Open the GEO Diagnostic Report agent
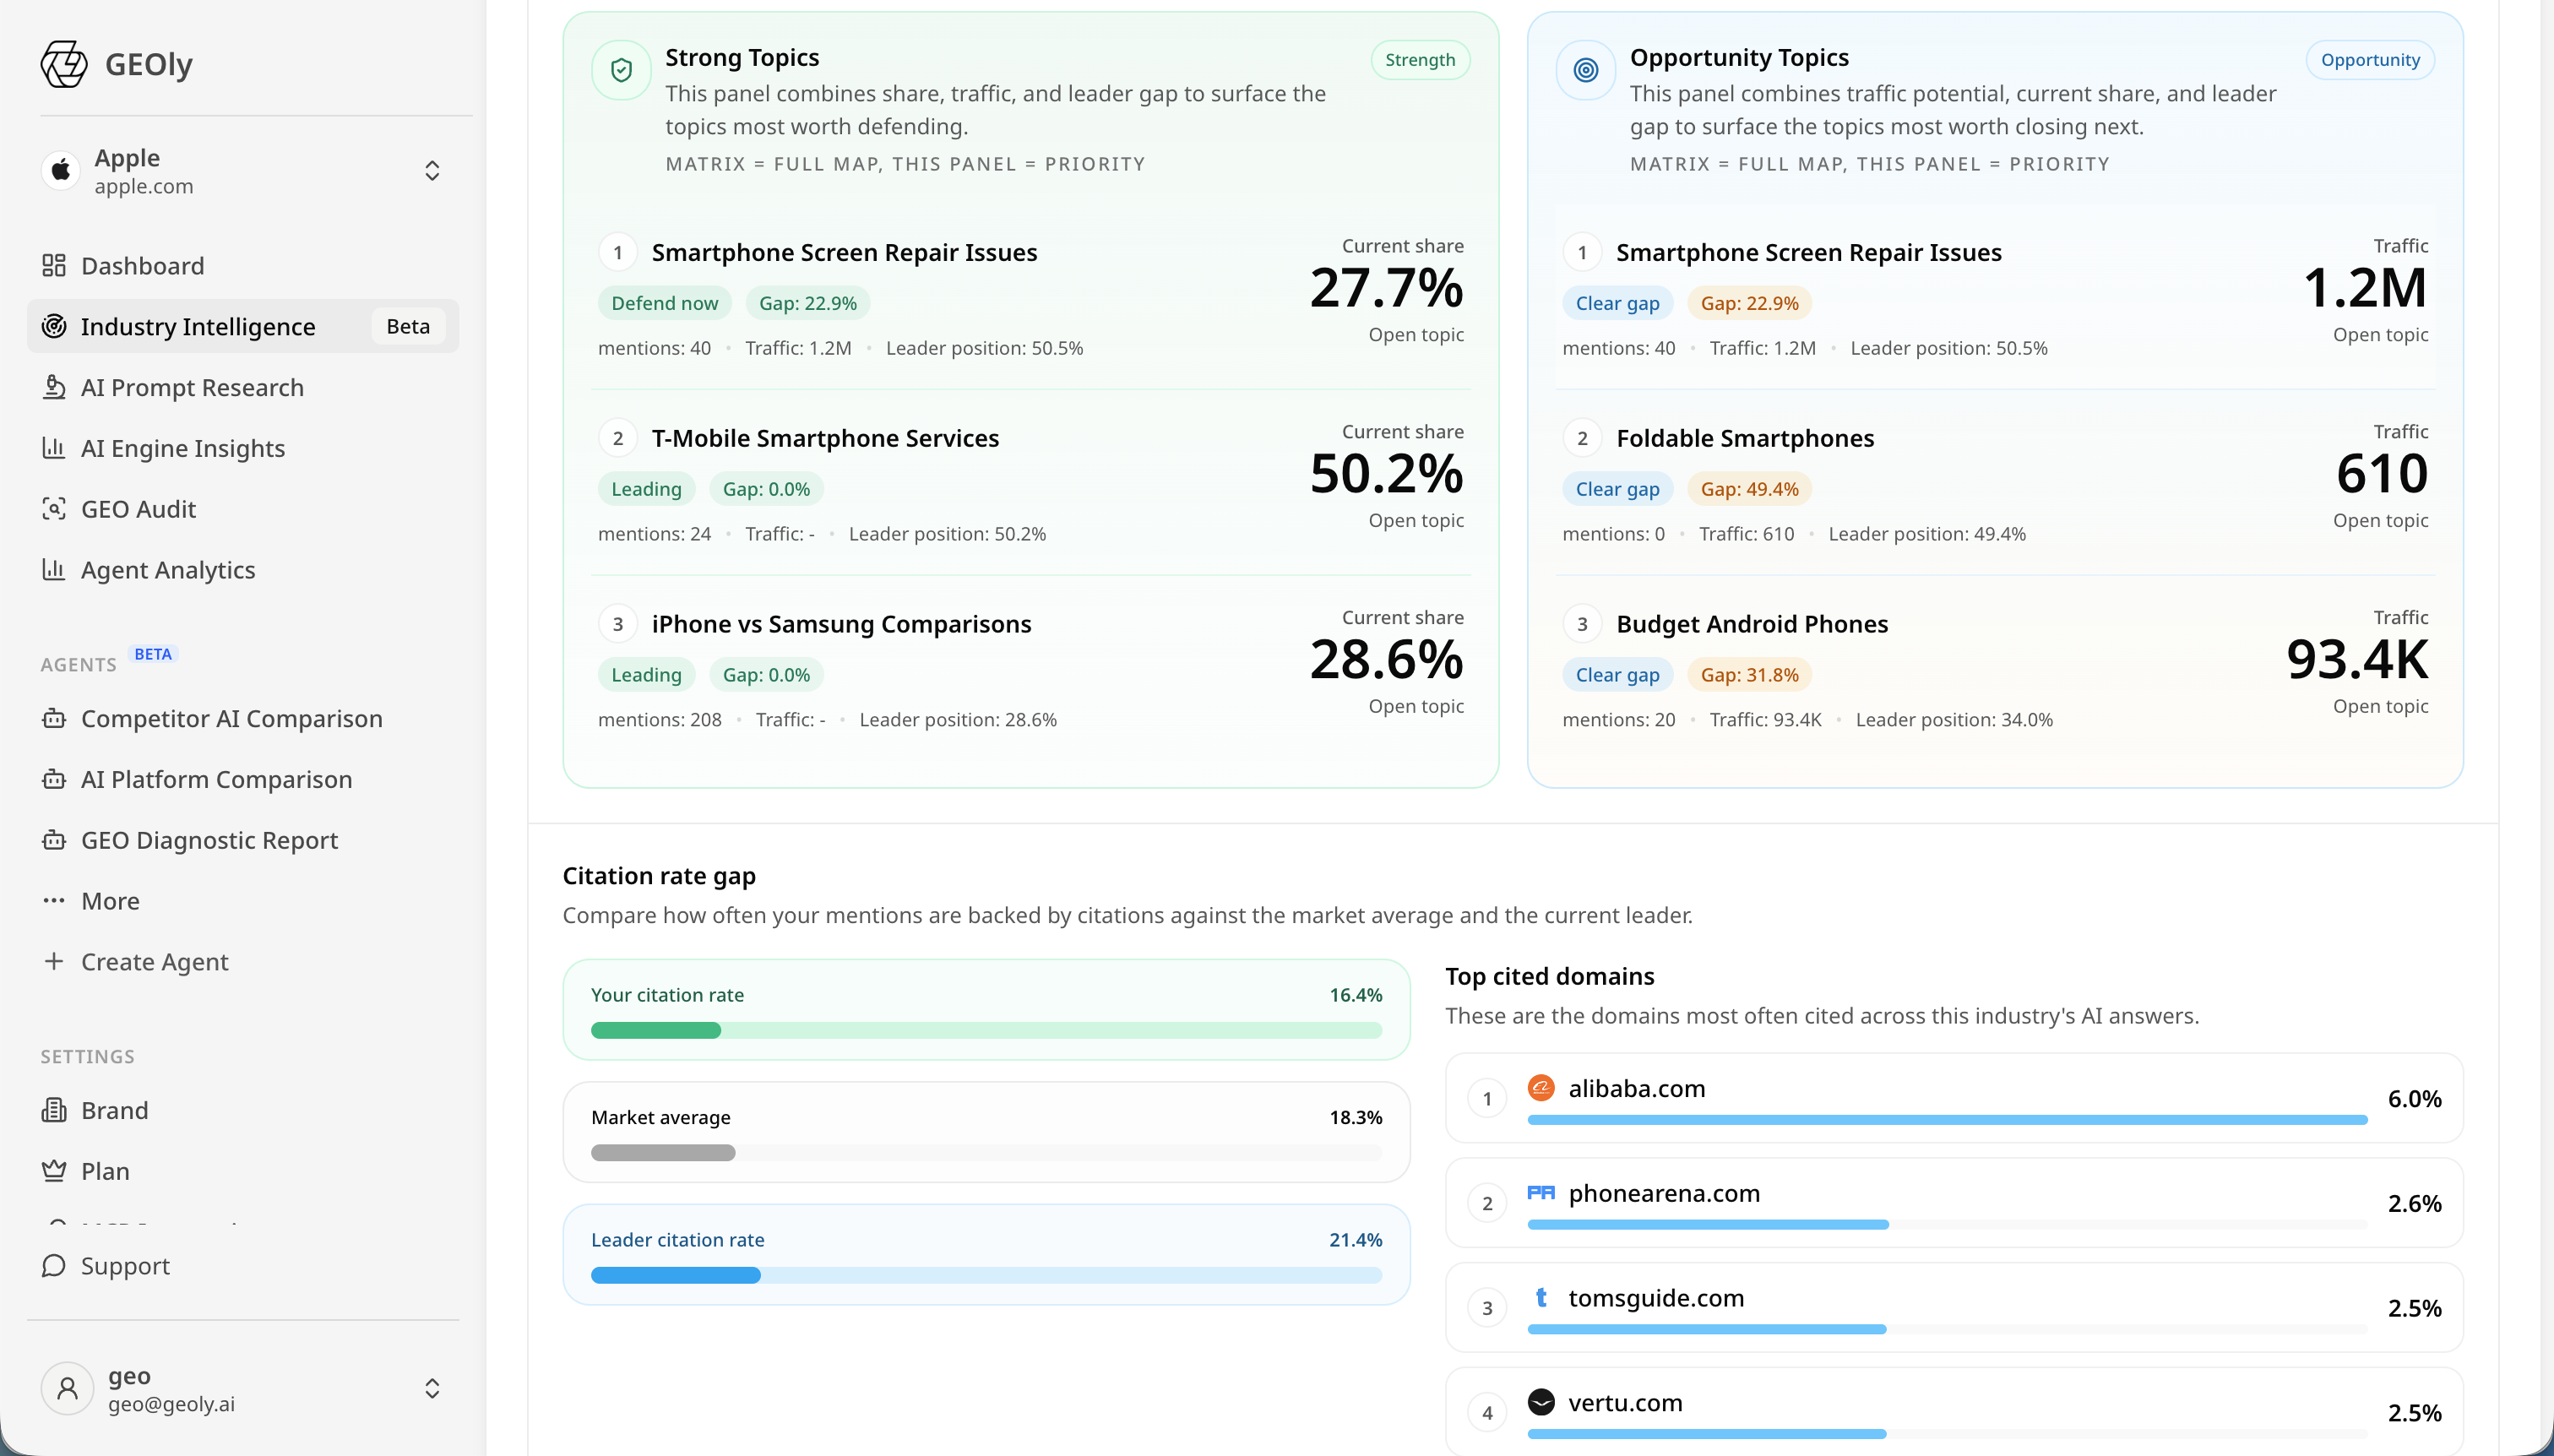Image resolution: width=2554 pixels, height=1456 pixels. click(243, 840)
